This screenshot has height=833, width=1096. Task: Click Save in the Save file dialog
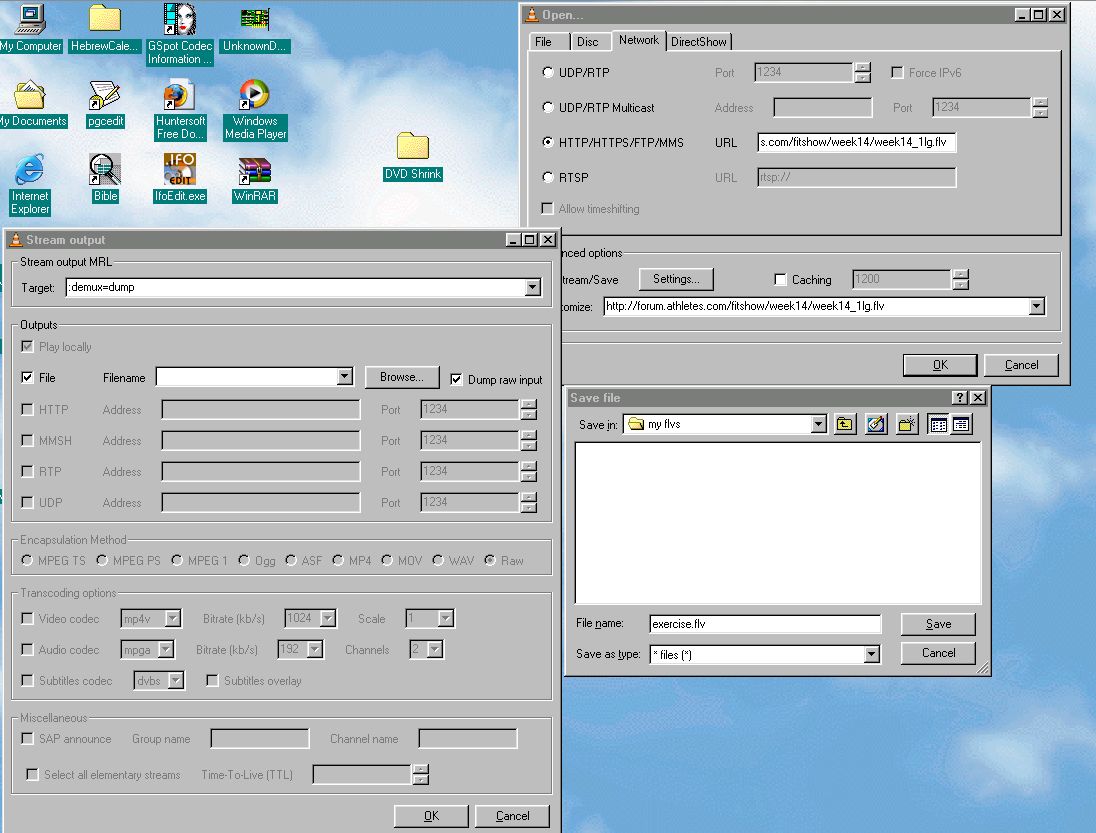938,624
